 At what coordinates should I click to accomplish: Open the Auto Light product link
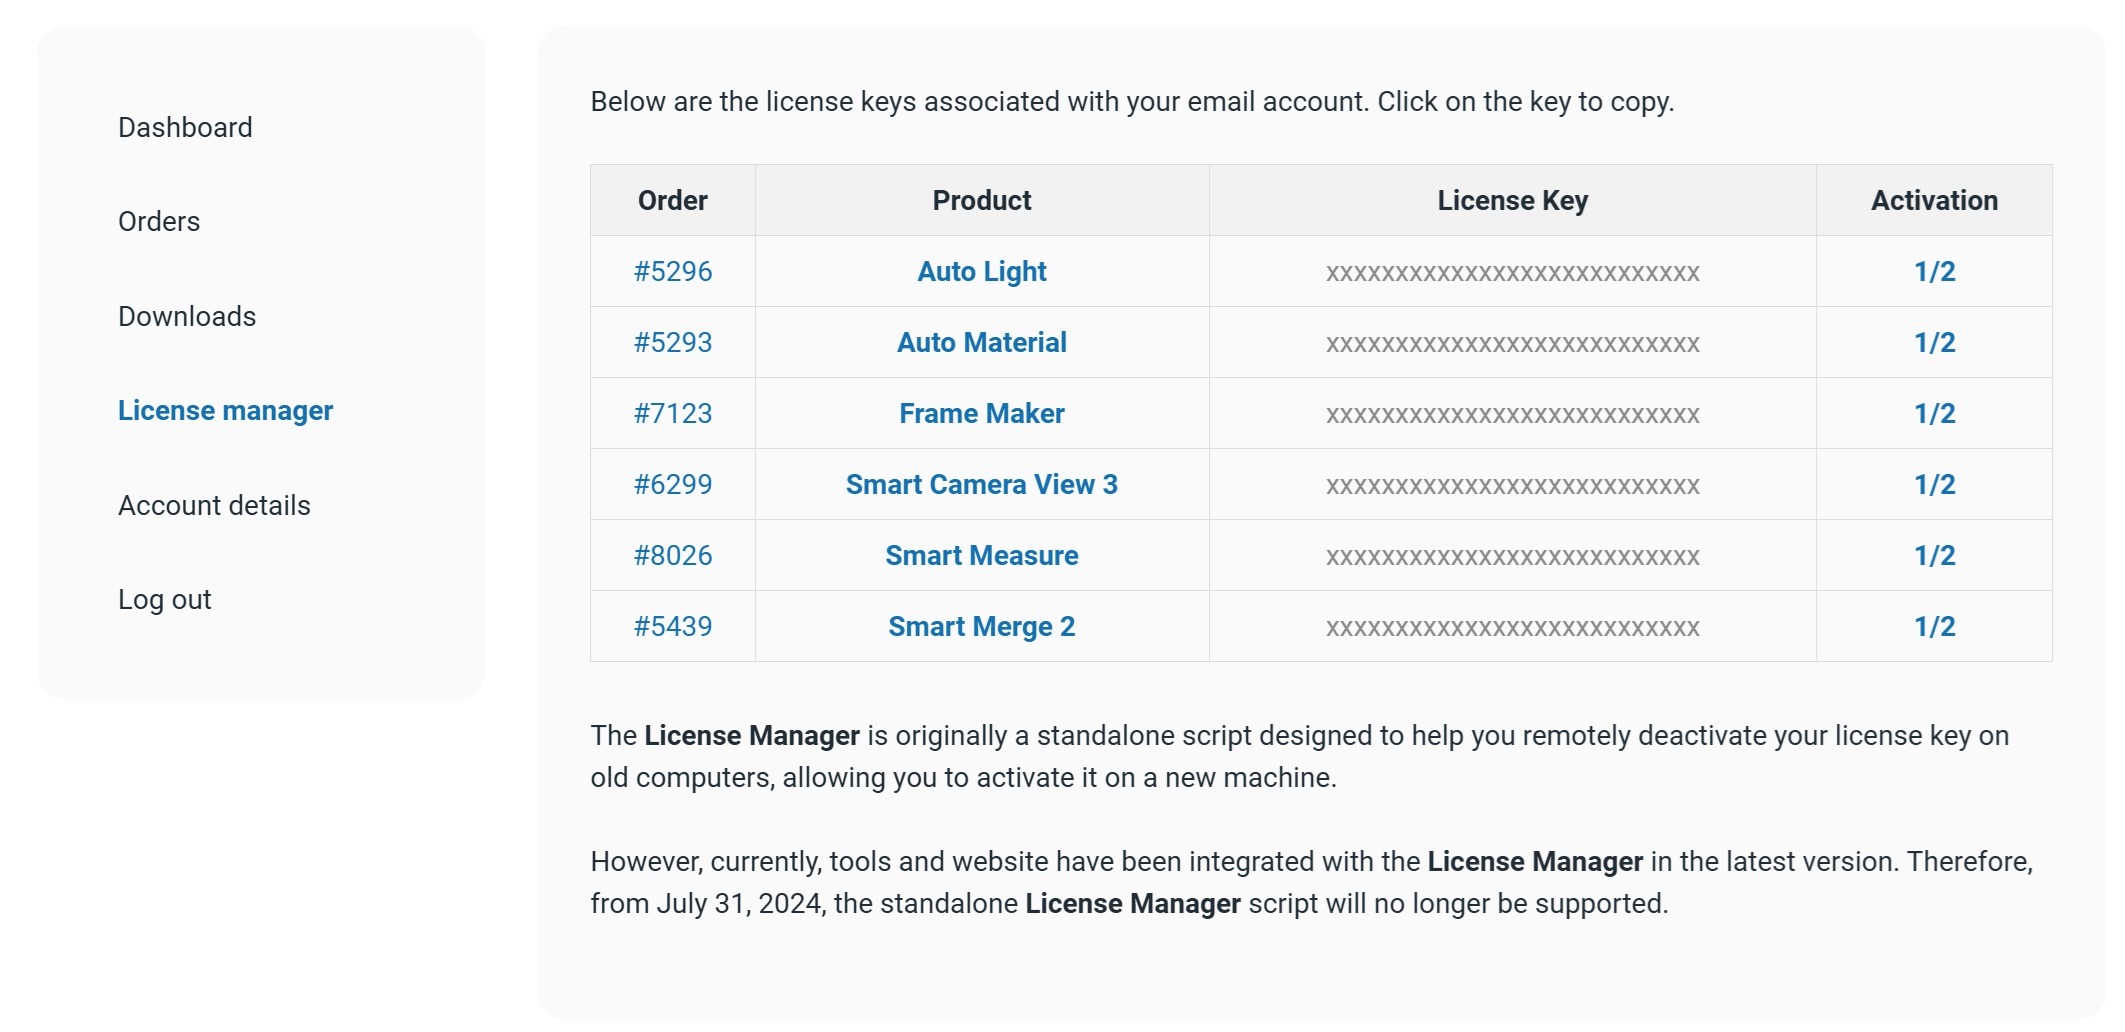coord(981,271)
